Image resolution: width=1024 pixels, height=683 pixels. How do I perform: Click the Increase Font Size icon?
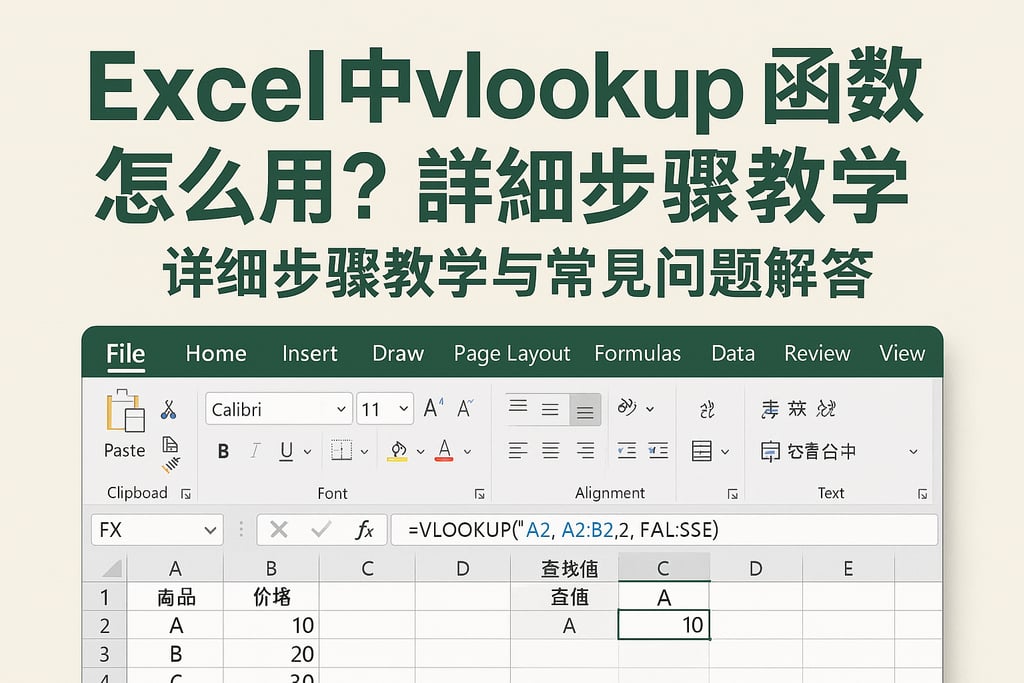point(432,407)
